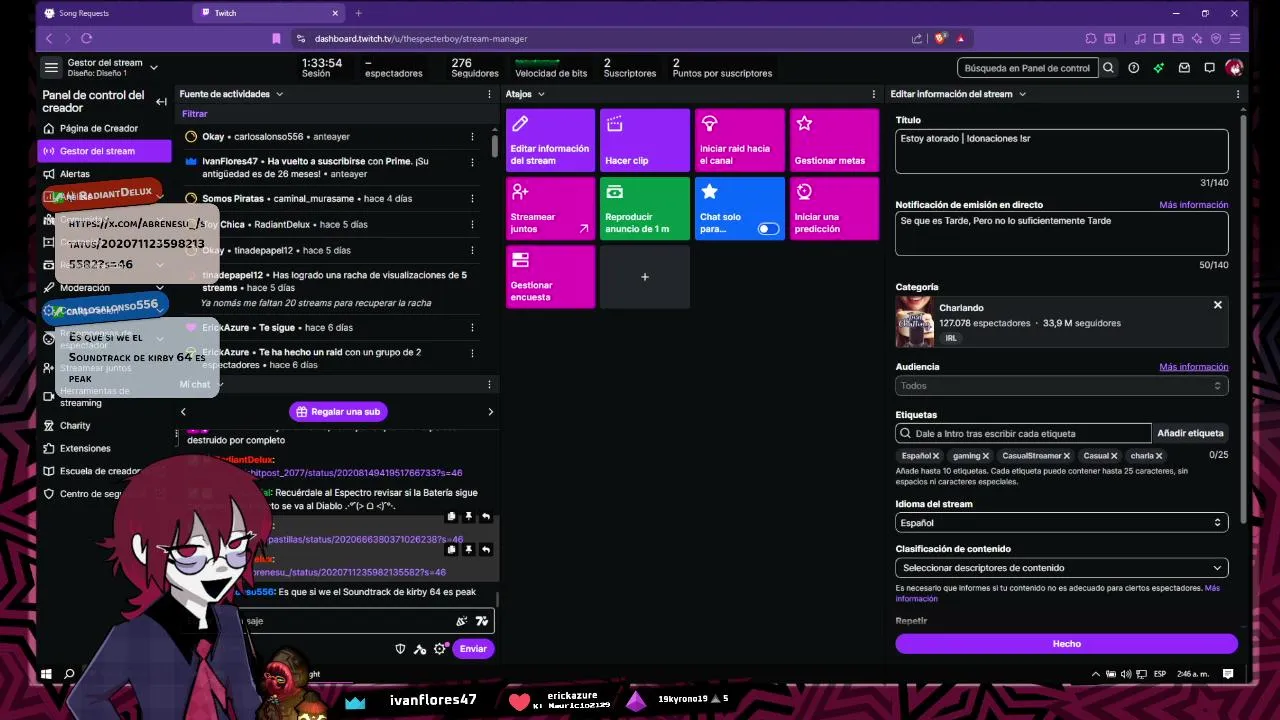Click the chat settings gear icon
1280x720 pixels.
click(x=439, y=649)
